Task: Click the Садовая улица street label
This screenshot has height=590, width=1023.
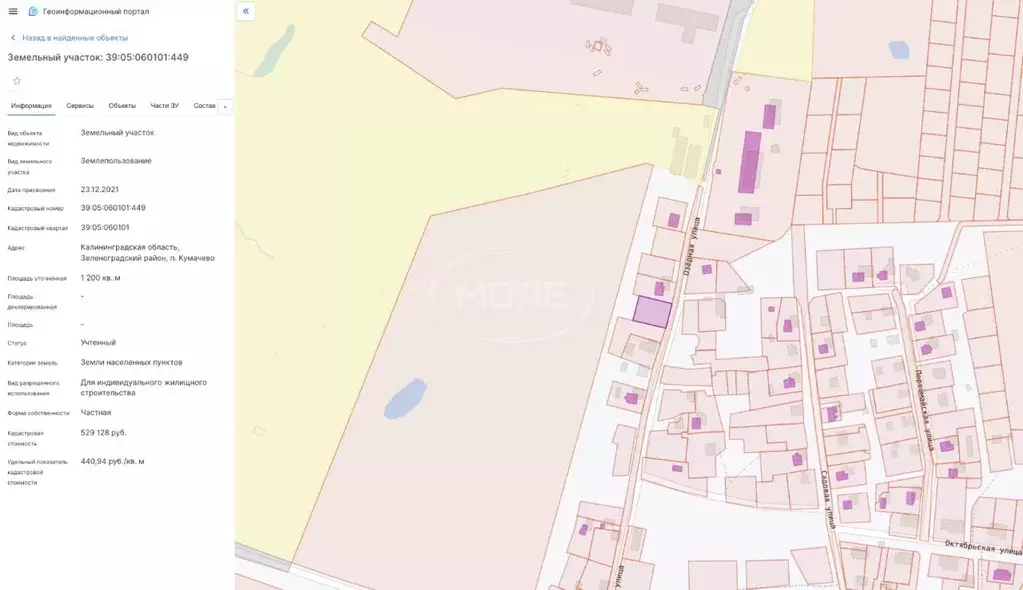Action: [x=829, y=499]
